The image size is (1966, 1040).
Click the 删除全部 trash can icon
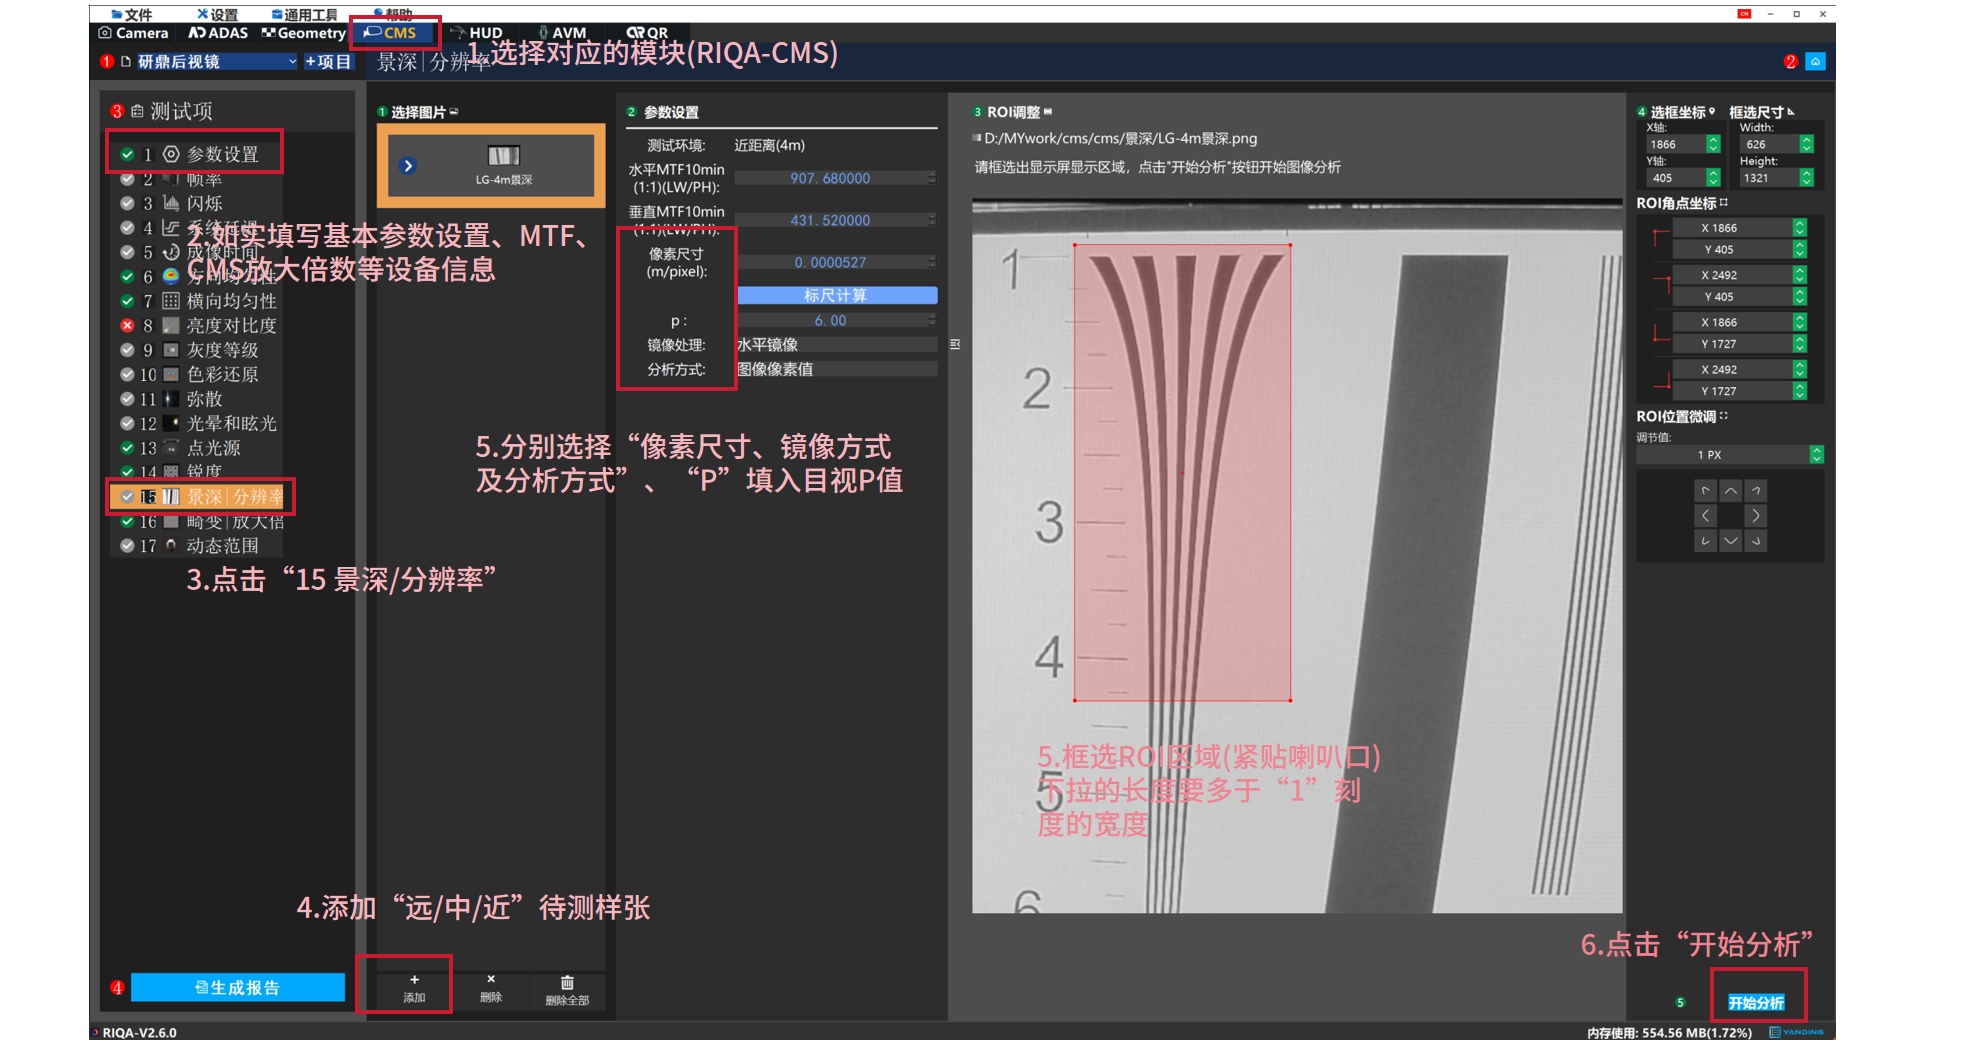click(567, 983)
